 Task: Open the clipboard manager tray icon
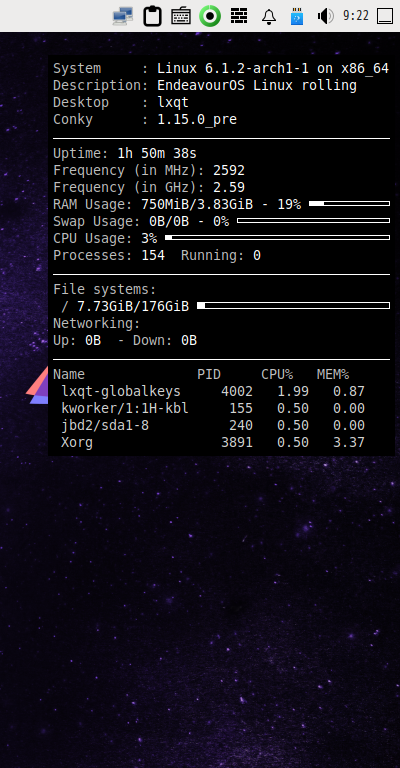[152, 16]
